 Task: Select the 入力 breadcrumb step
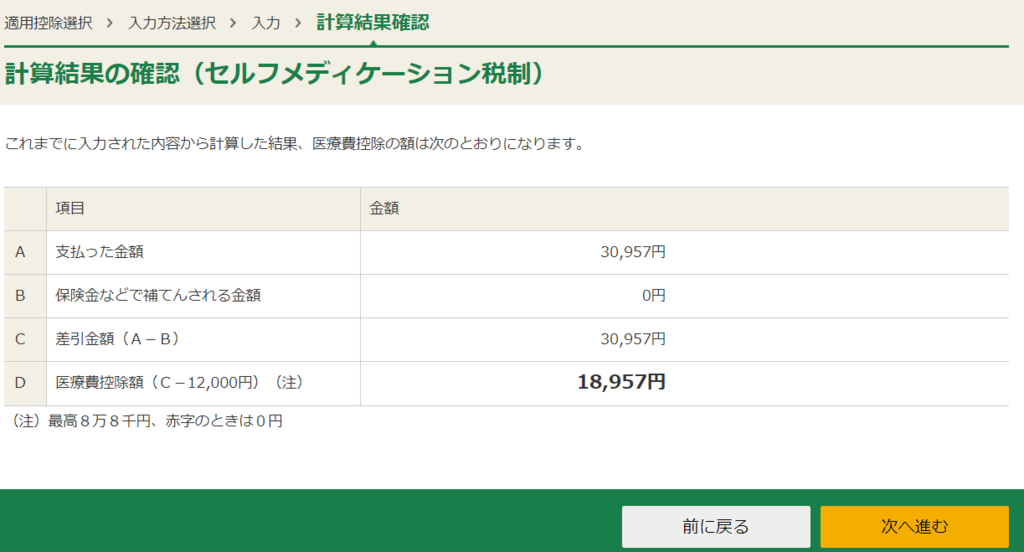click(266, 23)
